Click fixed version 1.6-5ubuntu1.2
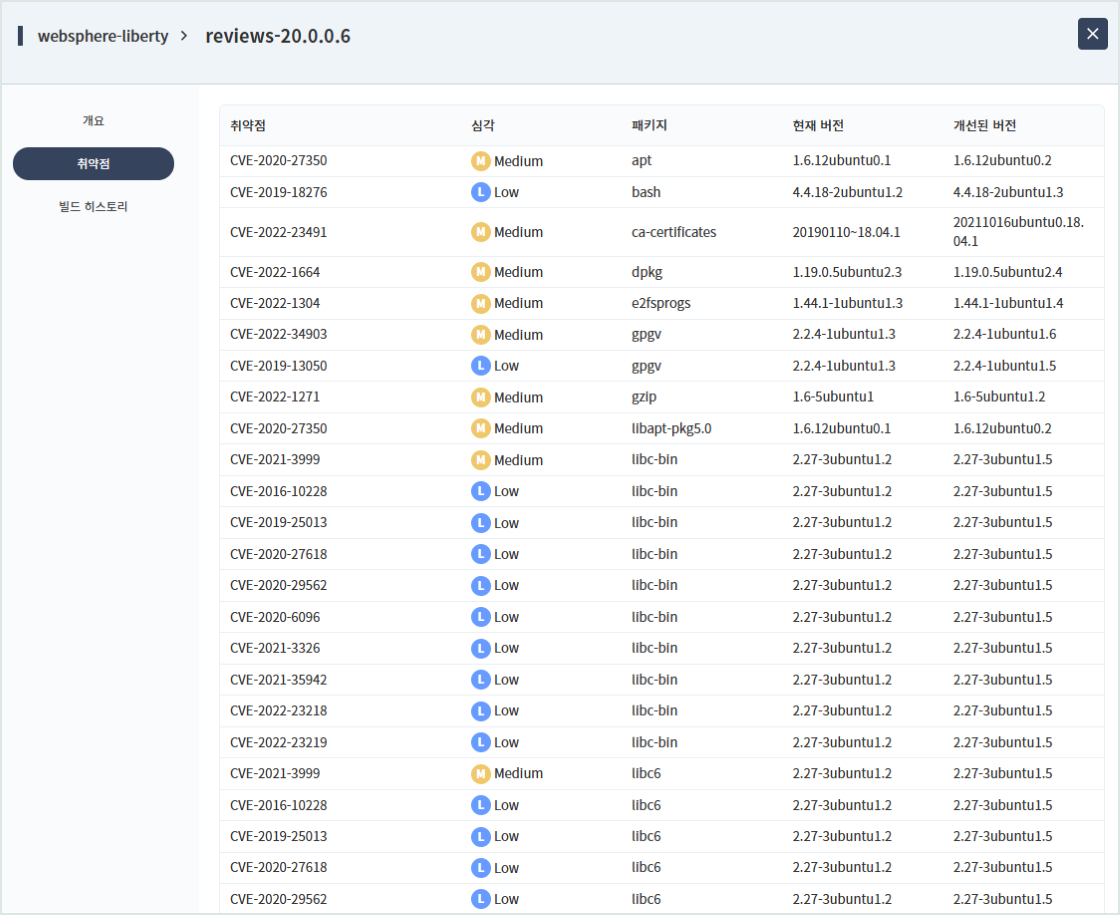This screenshot has width=1120, height=915. click(x=999, y=397)
